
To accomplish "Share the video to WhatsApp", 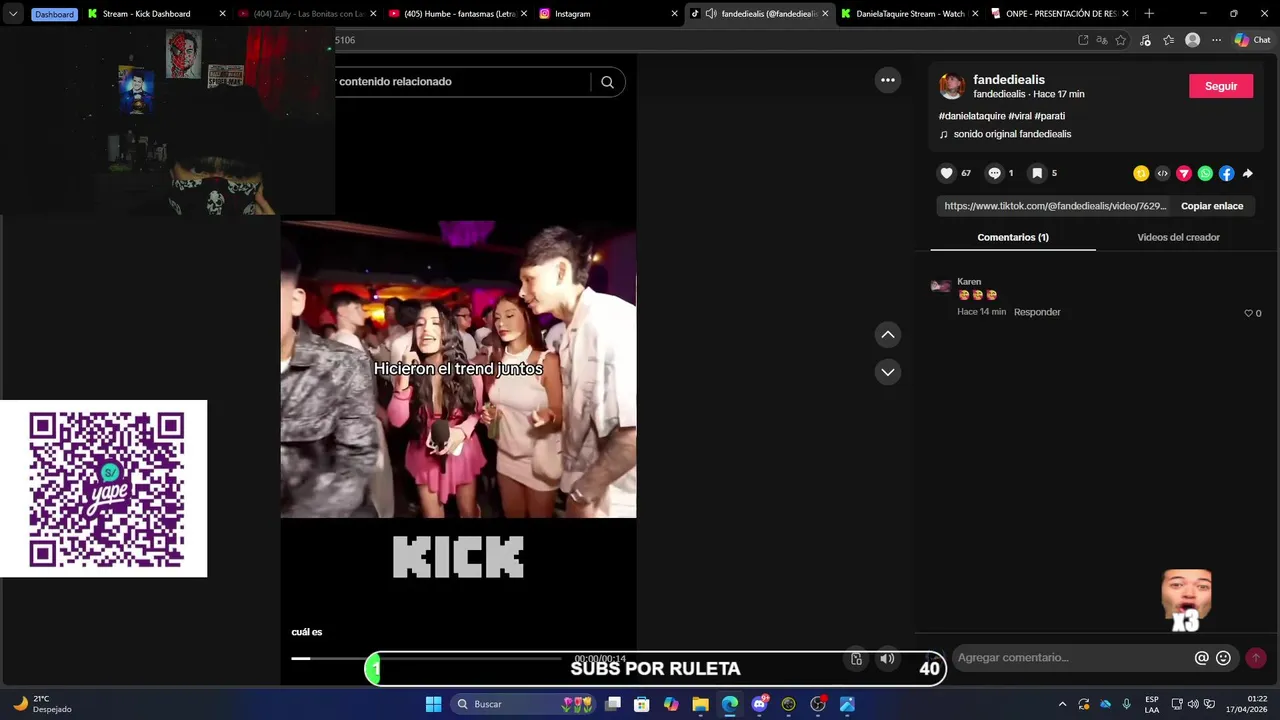I will click(x=1205, y=173).
